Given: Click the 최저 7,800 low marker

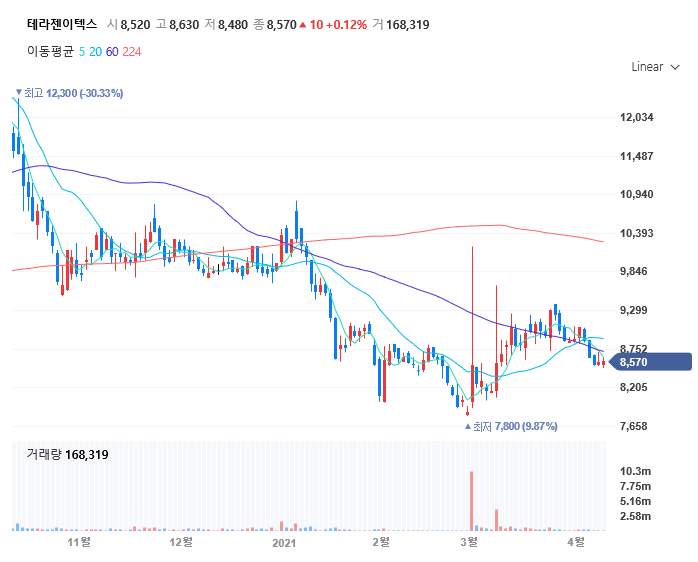Looking at the screenshot, I should (x=511, y=426).
